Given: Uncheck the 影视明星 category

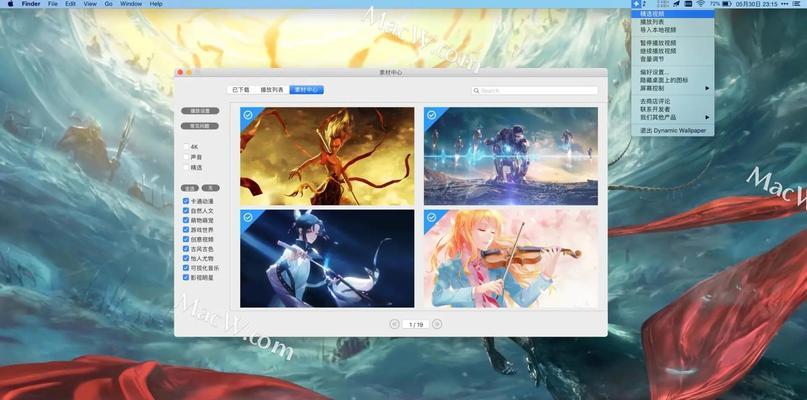Looking at the screenshot, I should coord(186,277).
